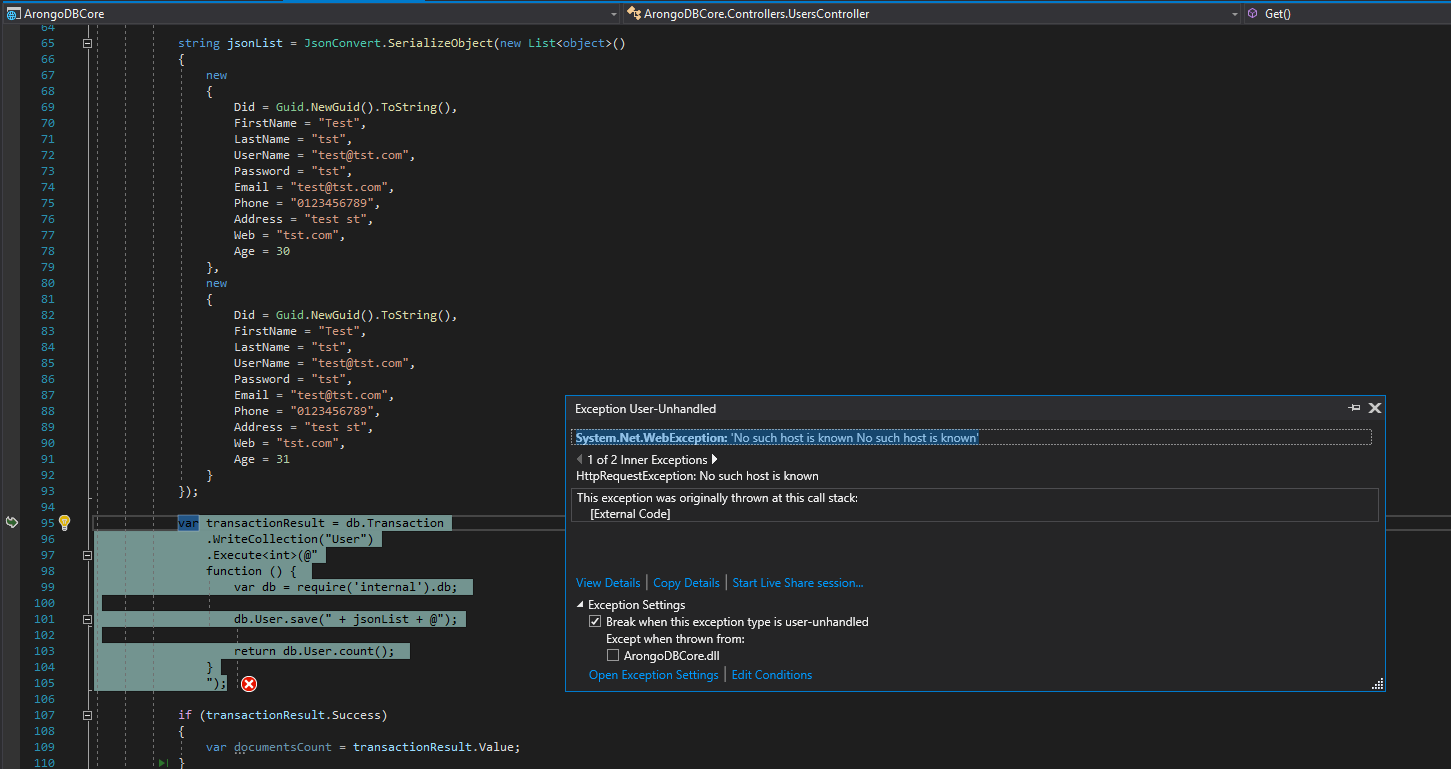This screenshot has width=1451, height=769.
Task: Click the red error icon after line 105
Action: click(249, 684)
